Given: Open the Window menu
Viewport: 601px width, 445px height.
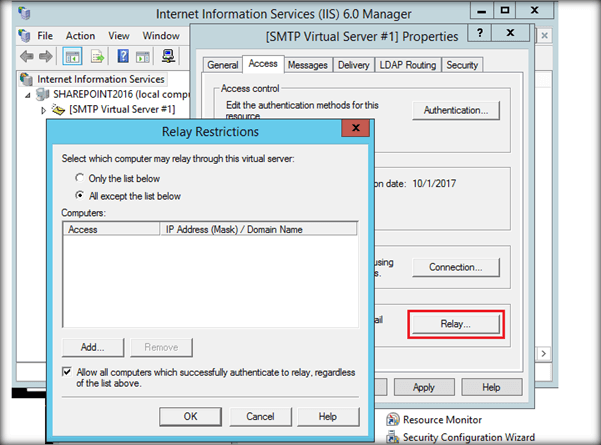Looking at the screenshot, I should pyautogui.click(x=161, y=36).
